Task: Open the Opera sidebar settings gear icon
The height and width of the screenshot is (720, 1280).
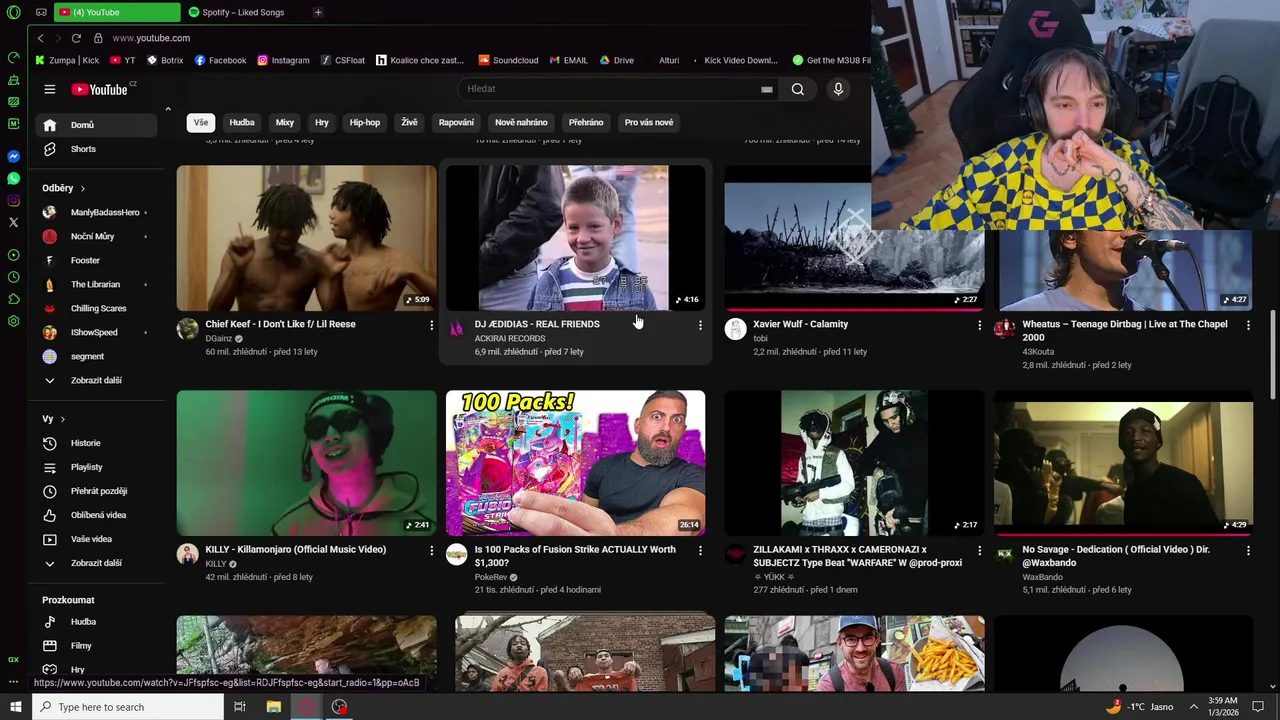Action: click(x=13, y=321)
